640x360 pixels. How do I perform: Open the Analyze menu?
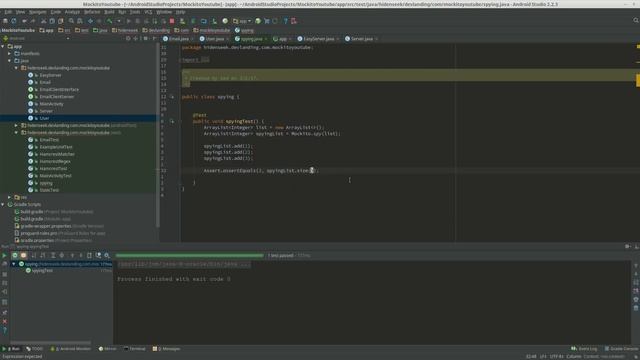tap(72, 12)
